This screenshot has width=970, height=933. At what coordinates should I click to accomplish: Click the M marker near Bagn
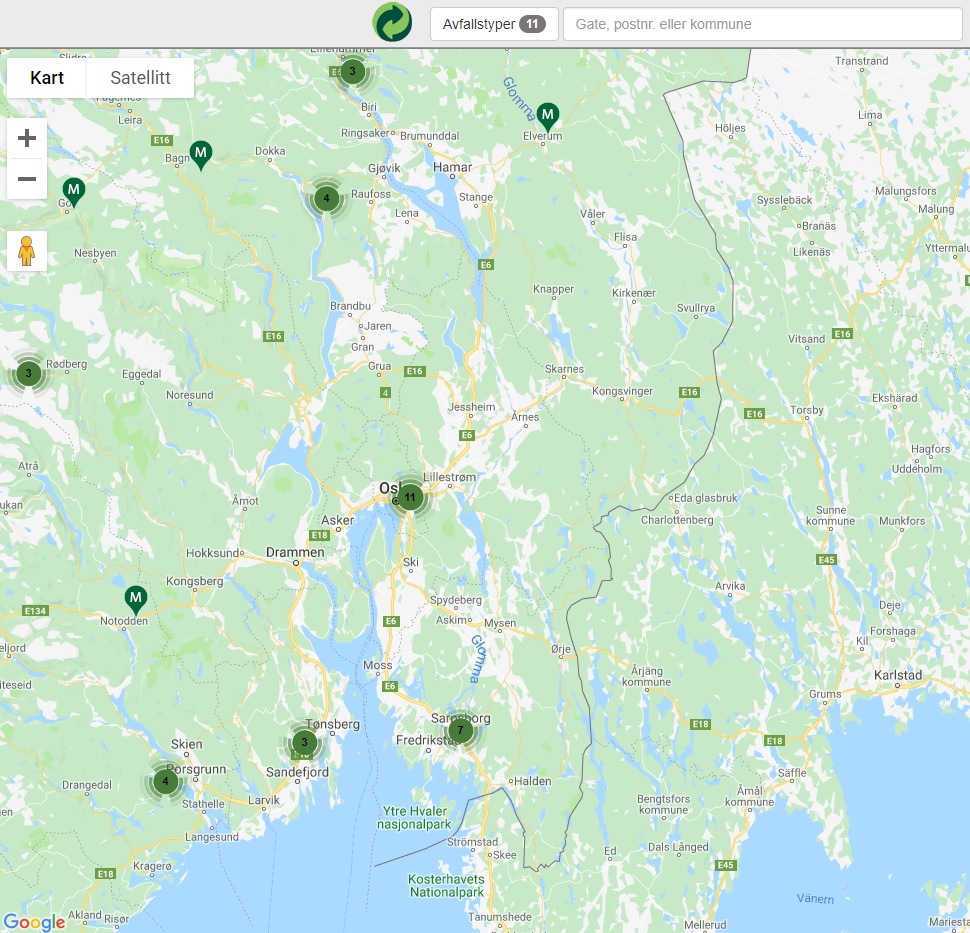[201, 153]
